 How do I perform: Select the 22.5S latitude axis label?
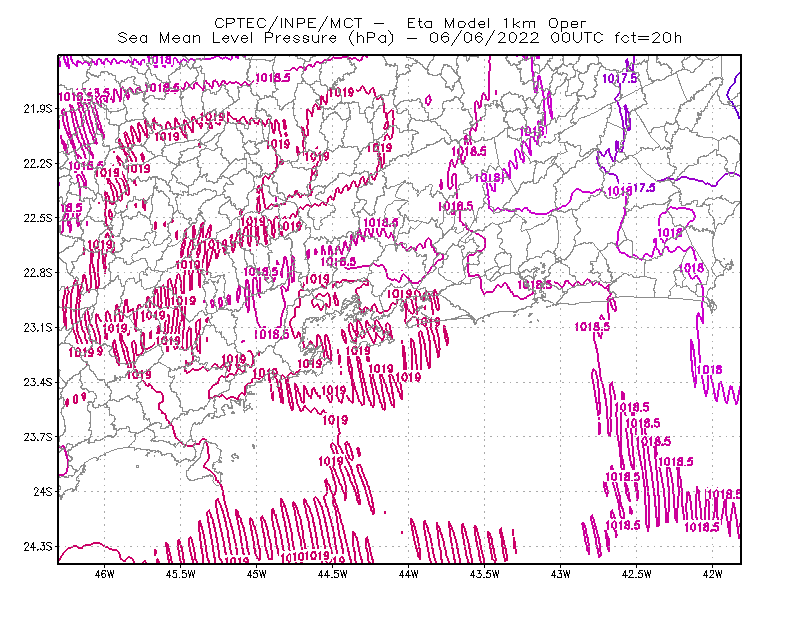click(38, 218)
